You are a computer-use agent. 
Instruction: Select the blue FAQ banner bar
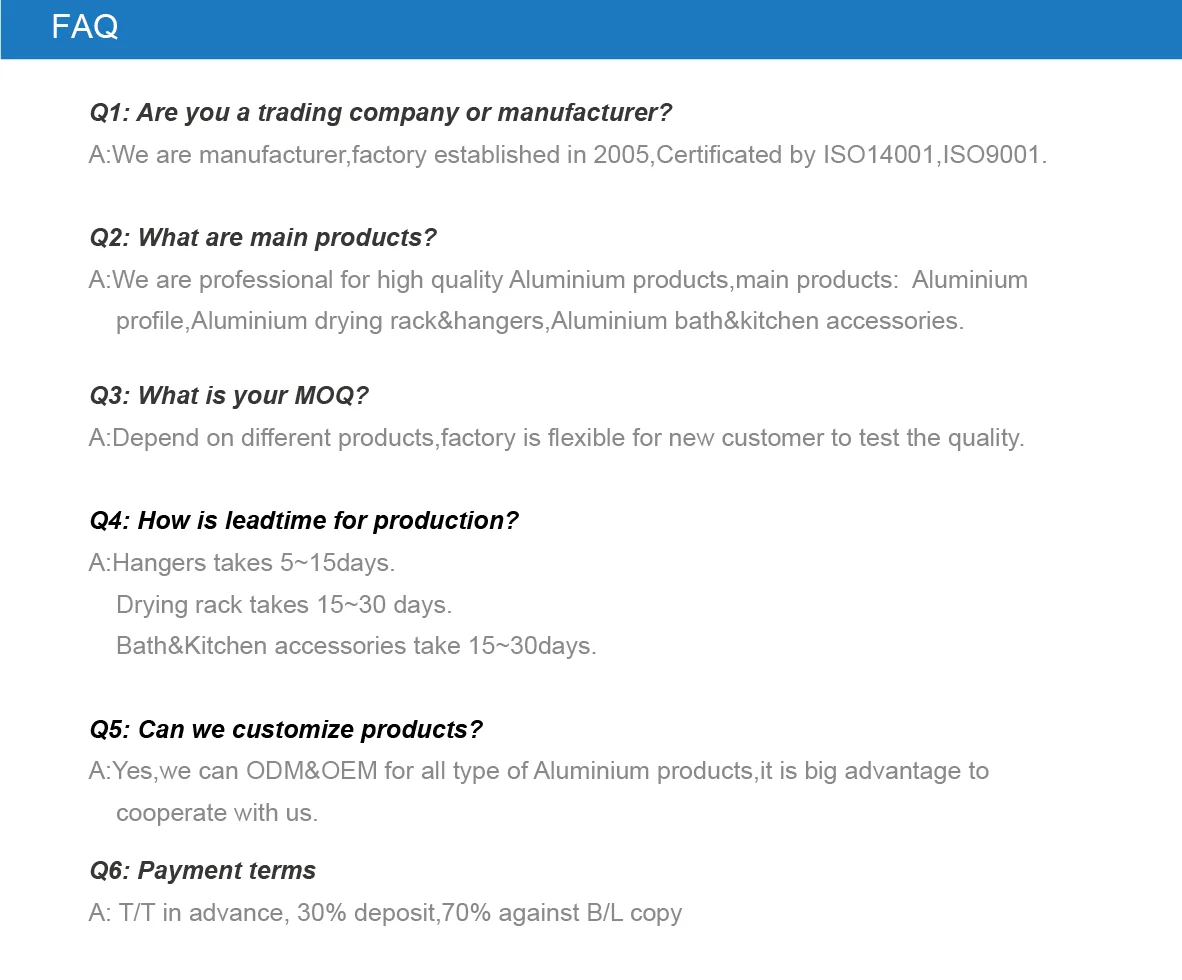(591, 29)
